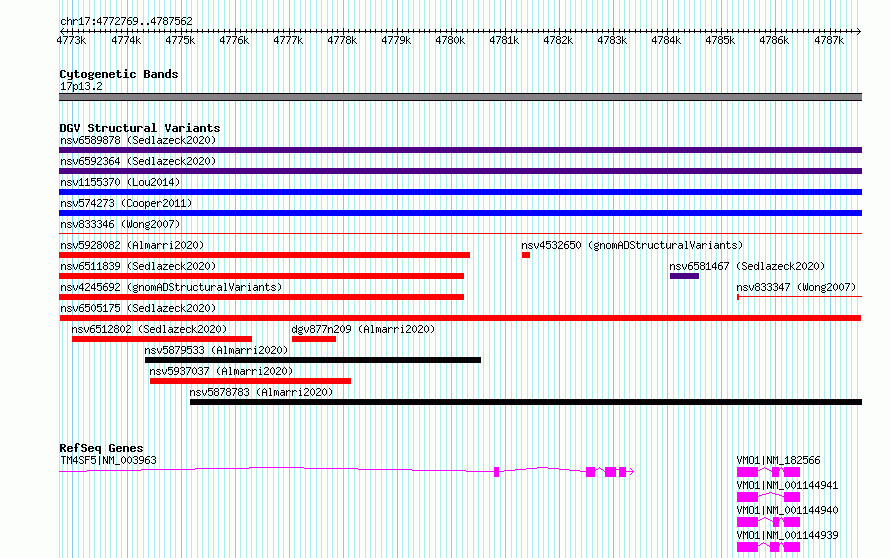Click the 4780k ruler tick label
890x558 pixels.
(450, 40)
